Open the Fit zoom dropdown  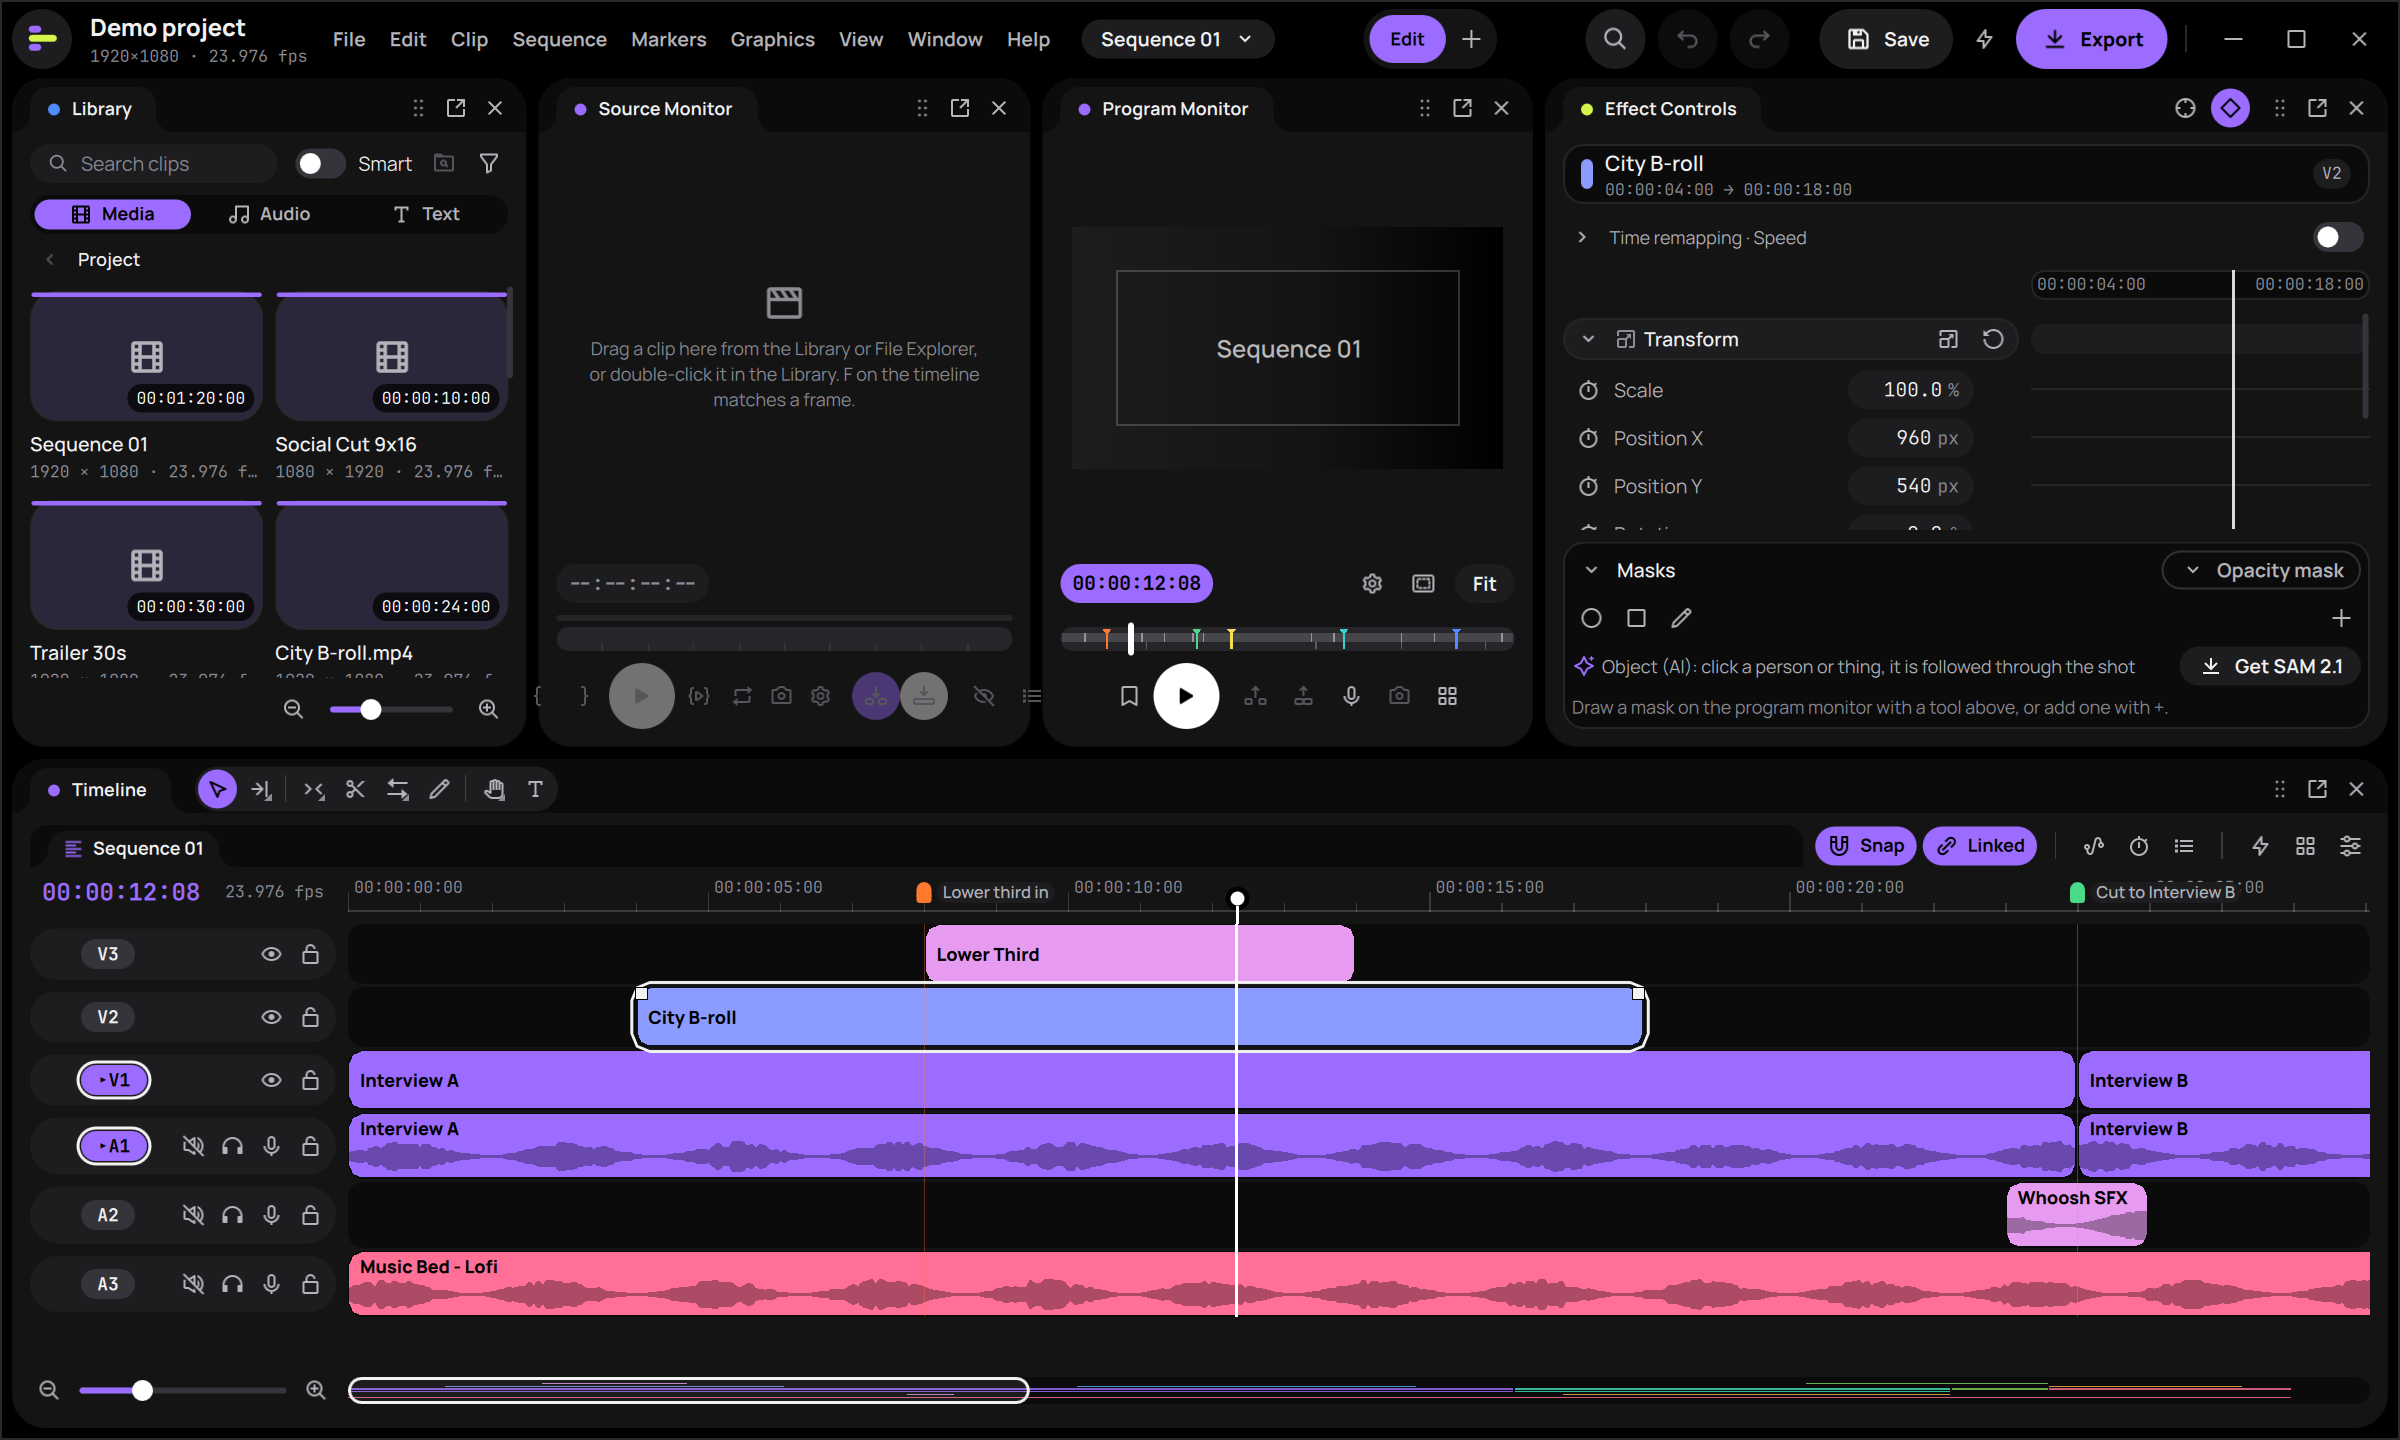point(1484,584)
